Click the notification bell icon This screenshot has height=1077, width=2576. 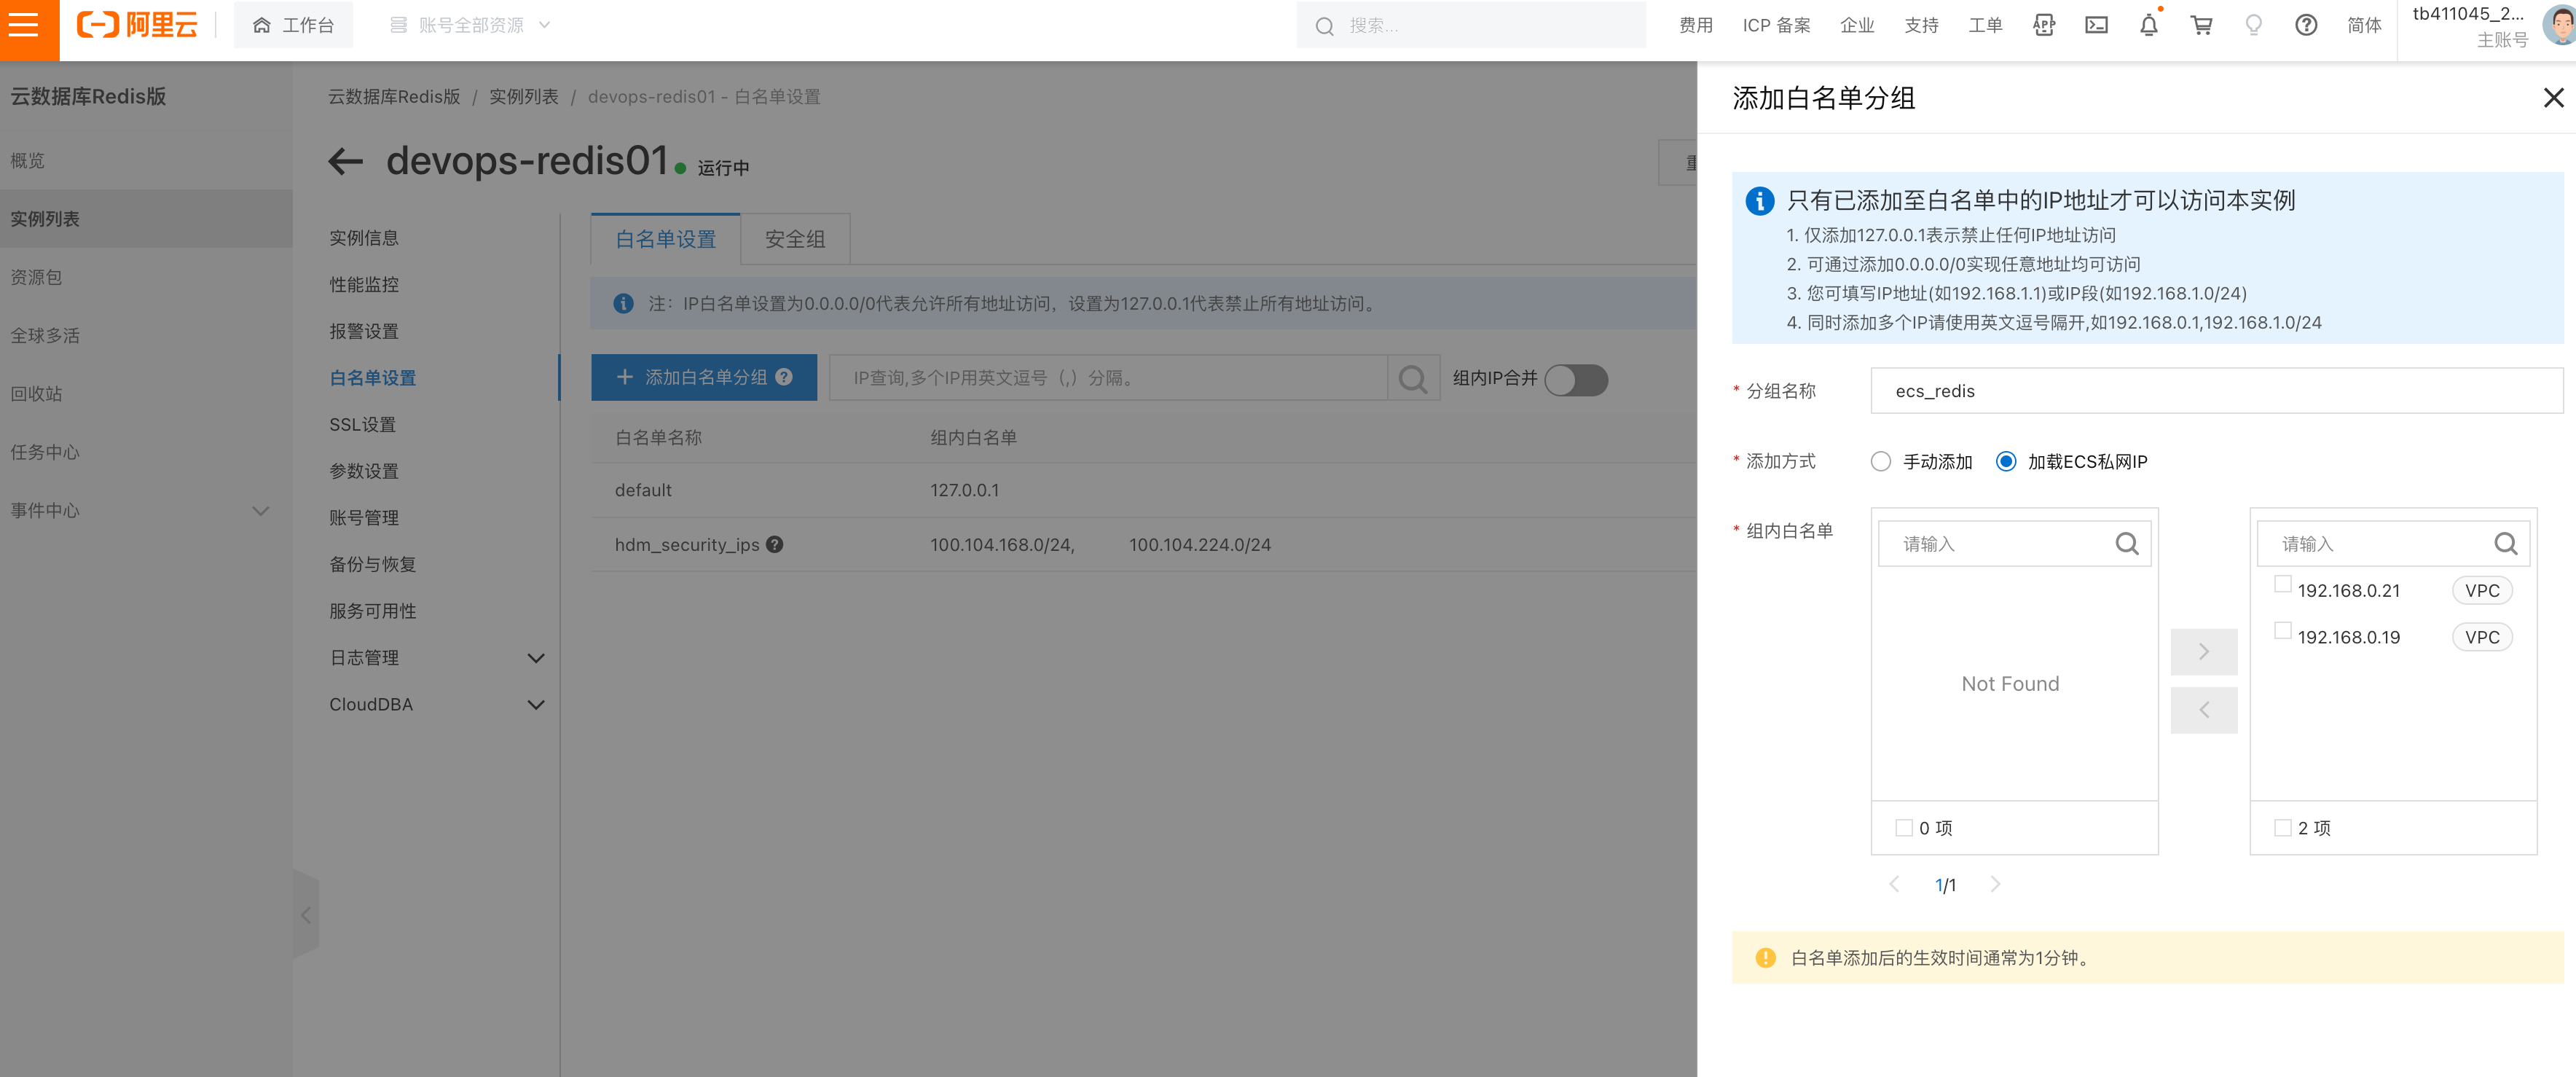[2148, 26]
